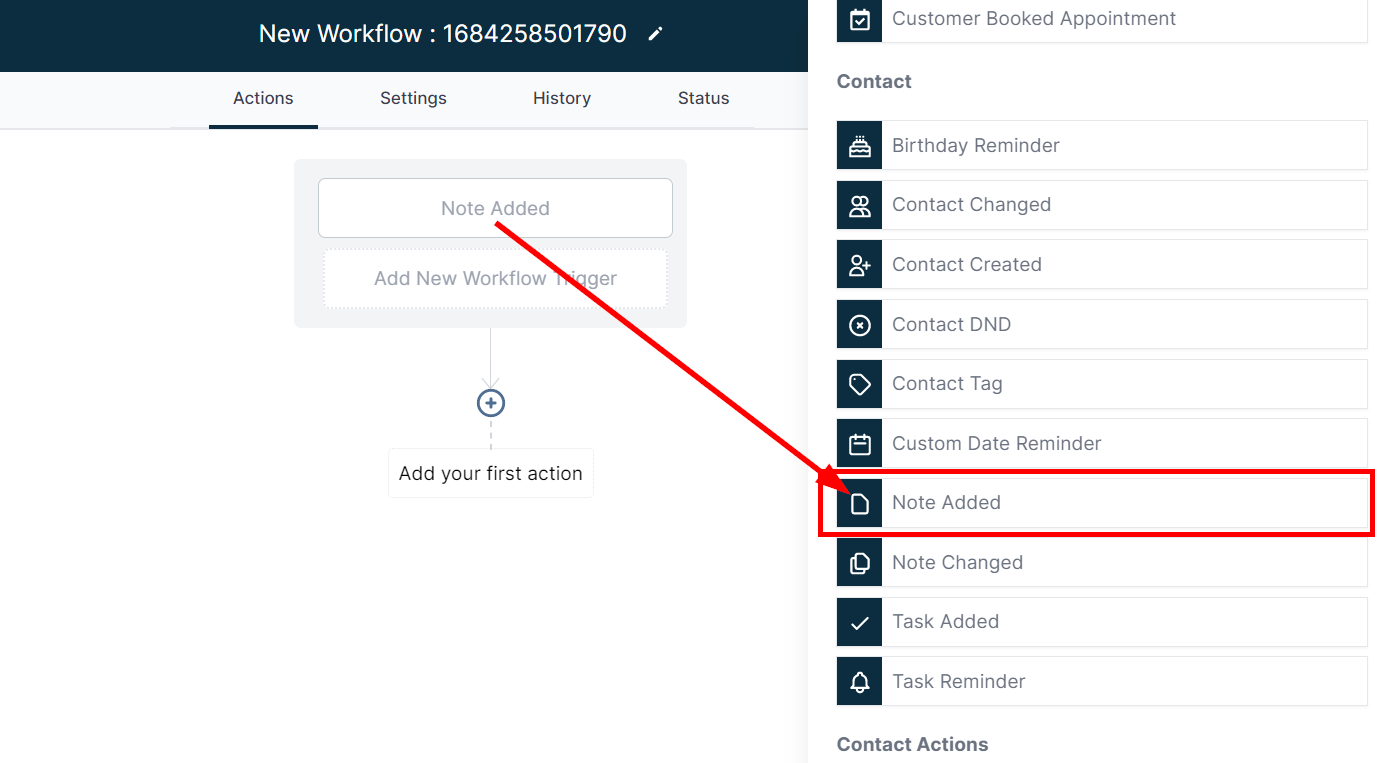Click the pencil icon to rename workflow
Screen dimensions: 1391x763
[655, 34]
